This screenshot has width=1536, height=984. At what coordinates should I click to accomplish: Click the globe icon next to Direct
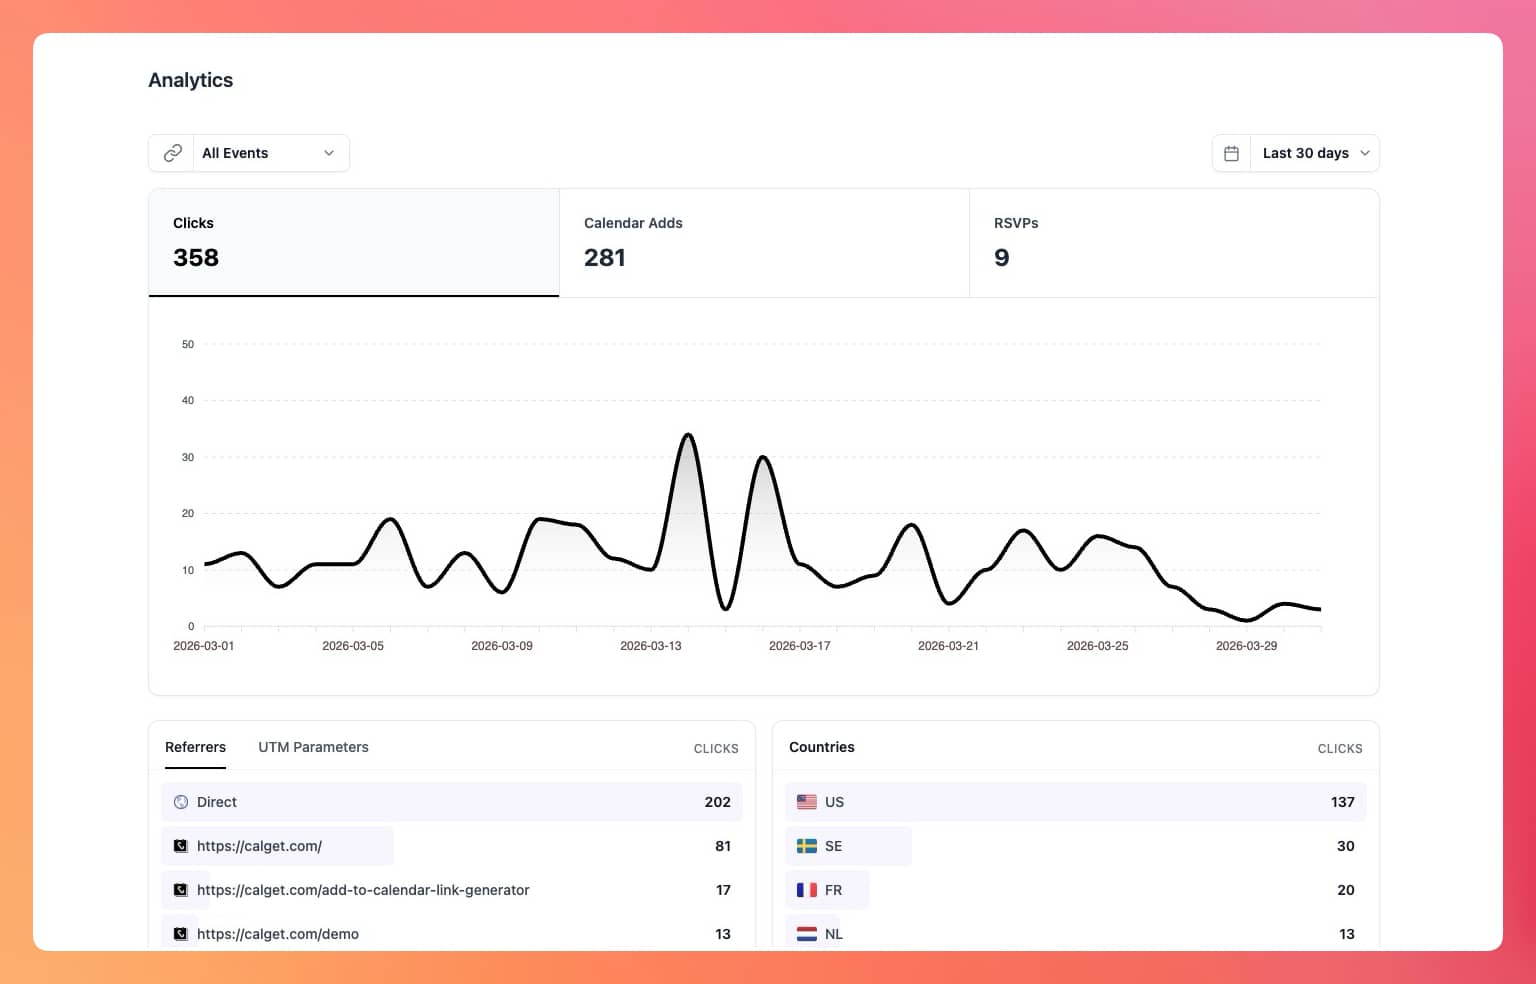coord(181,802)
